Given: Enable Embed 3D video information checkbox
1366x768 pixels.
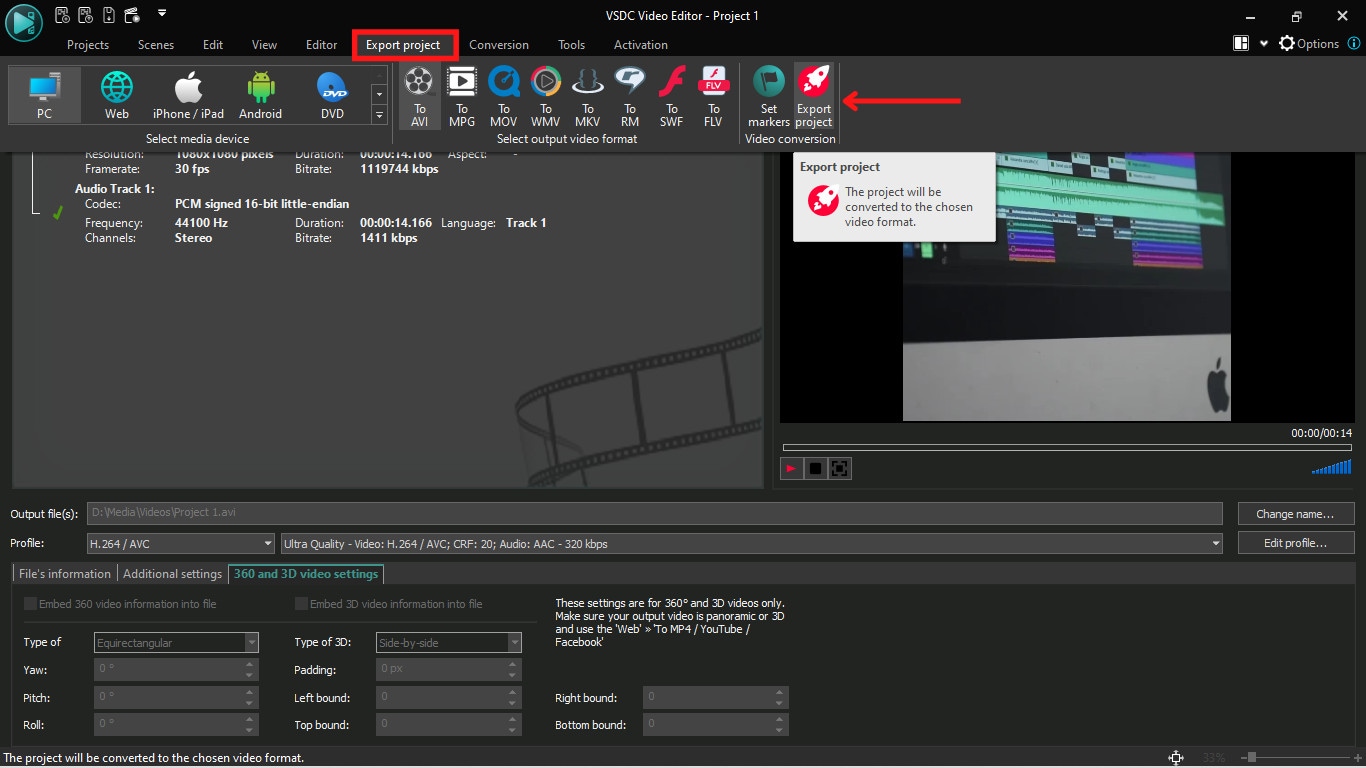Looking at the screenshot, I should [301, 604].
